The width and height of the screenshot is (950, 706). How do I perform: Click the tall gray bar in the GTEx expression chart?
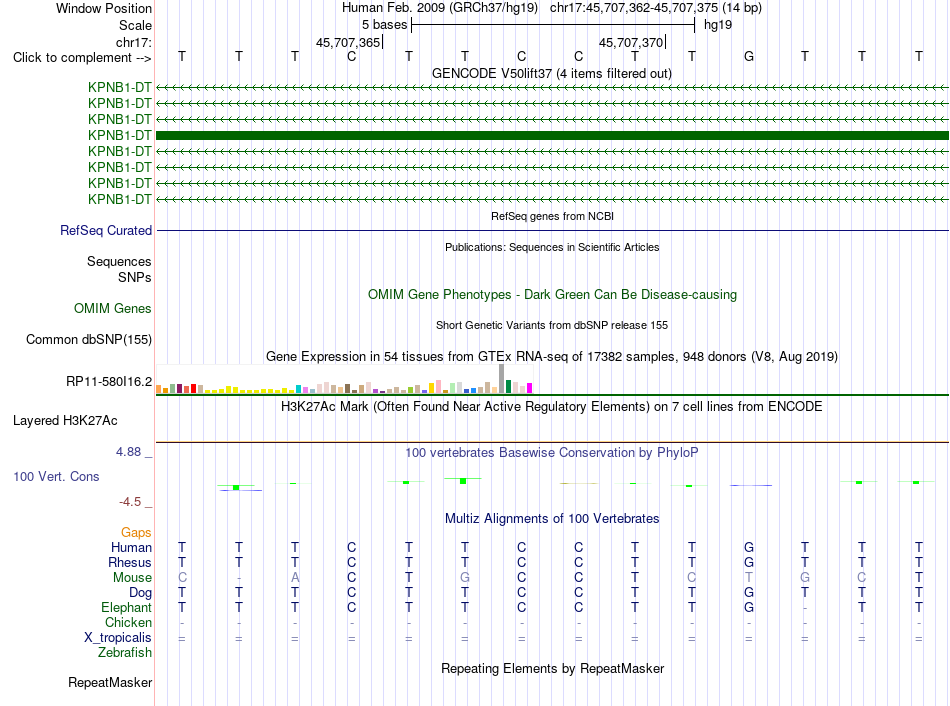pyautogui.click(x=502, y=379)
